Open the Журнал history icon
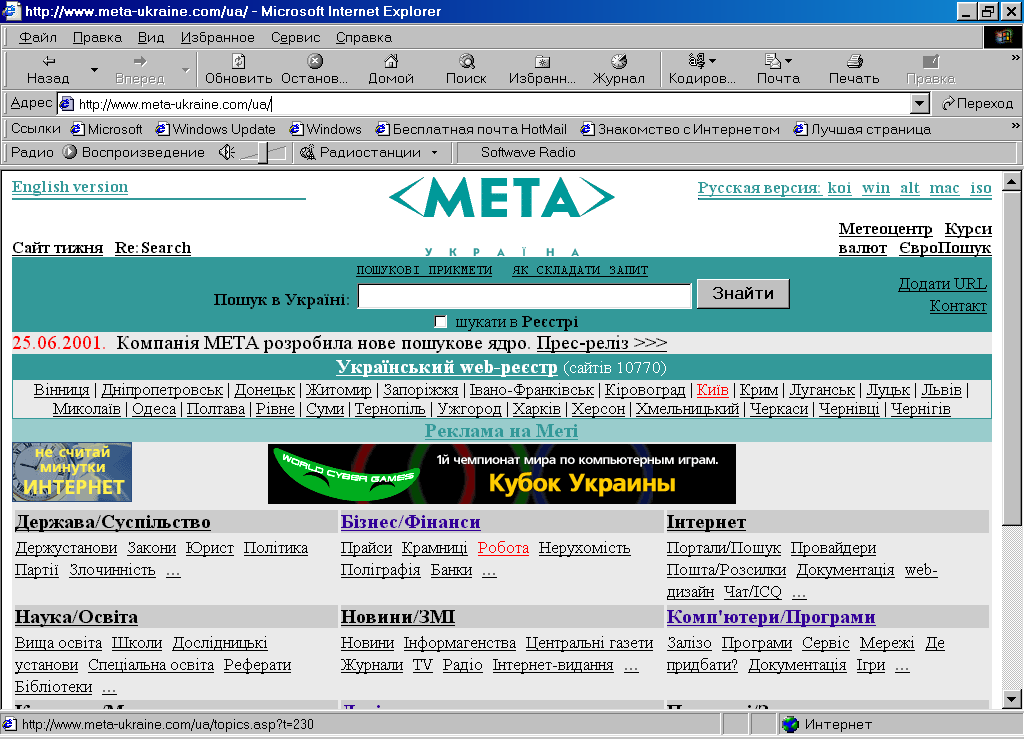The image size is (1024, 739). (x=618, y=61)
